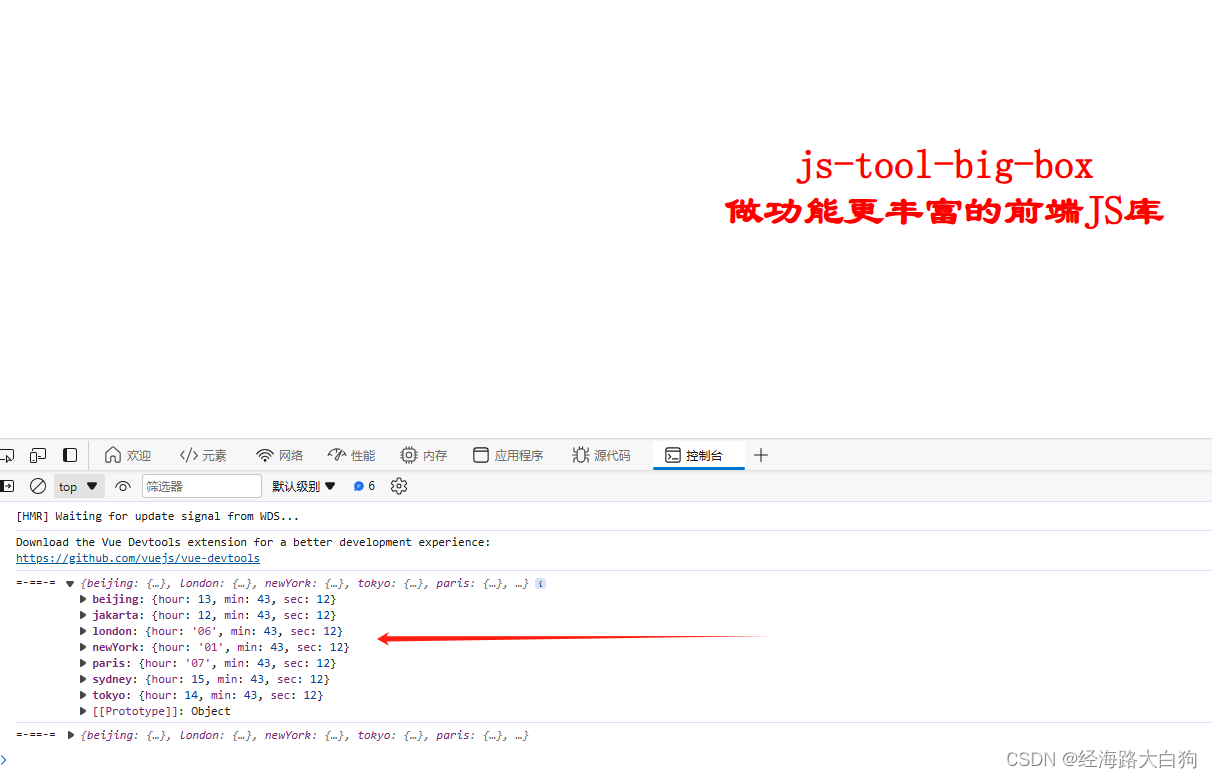This screenshot has height=778, width=1212.
Task: Open the 默认级别 log level dropdown
Action: pyautogui.click(x=304, y=486)
